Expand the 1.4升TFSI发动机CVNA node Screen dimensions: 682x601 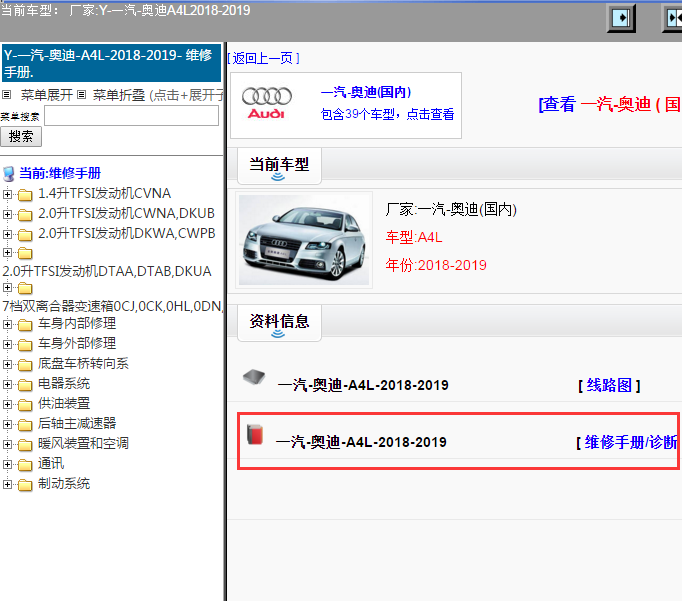7,194
